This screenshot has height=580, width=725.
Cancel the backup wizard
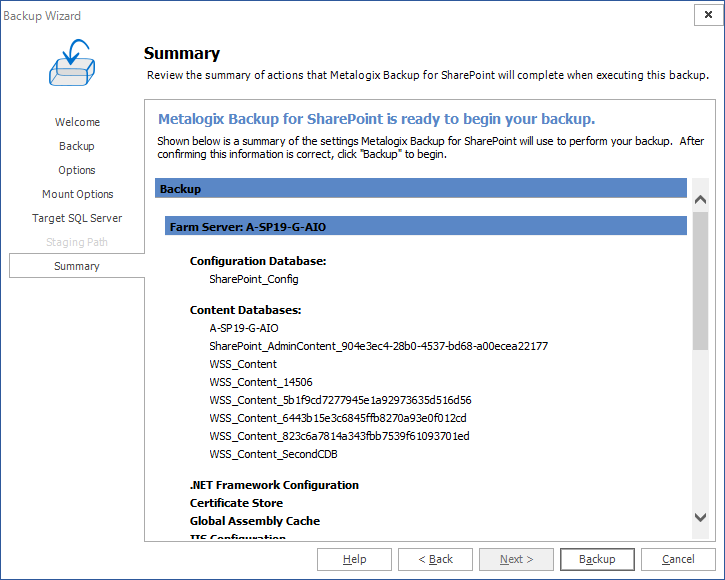(678, 559)
